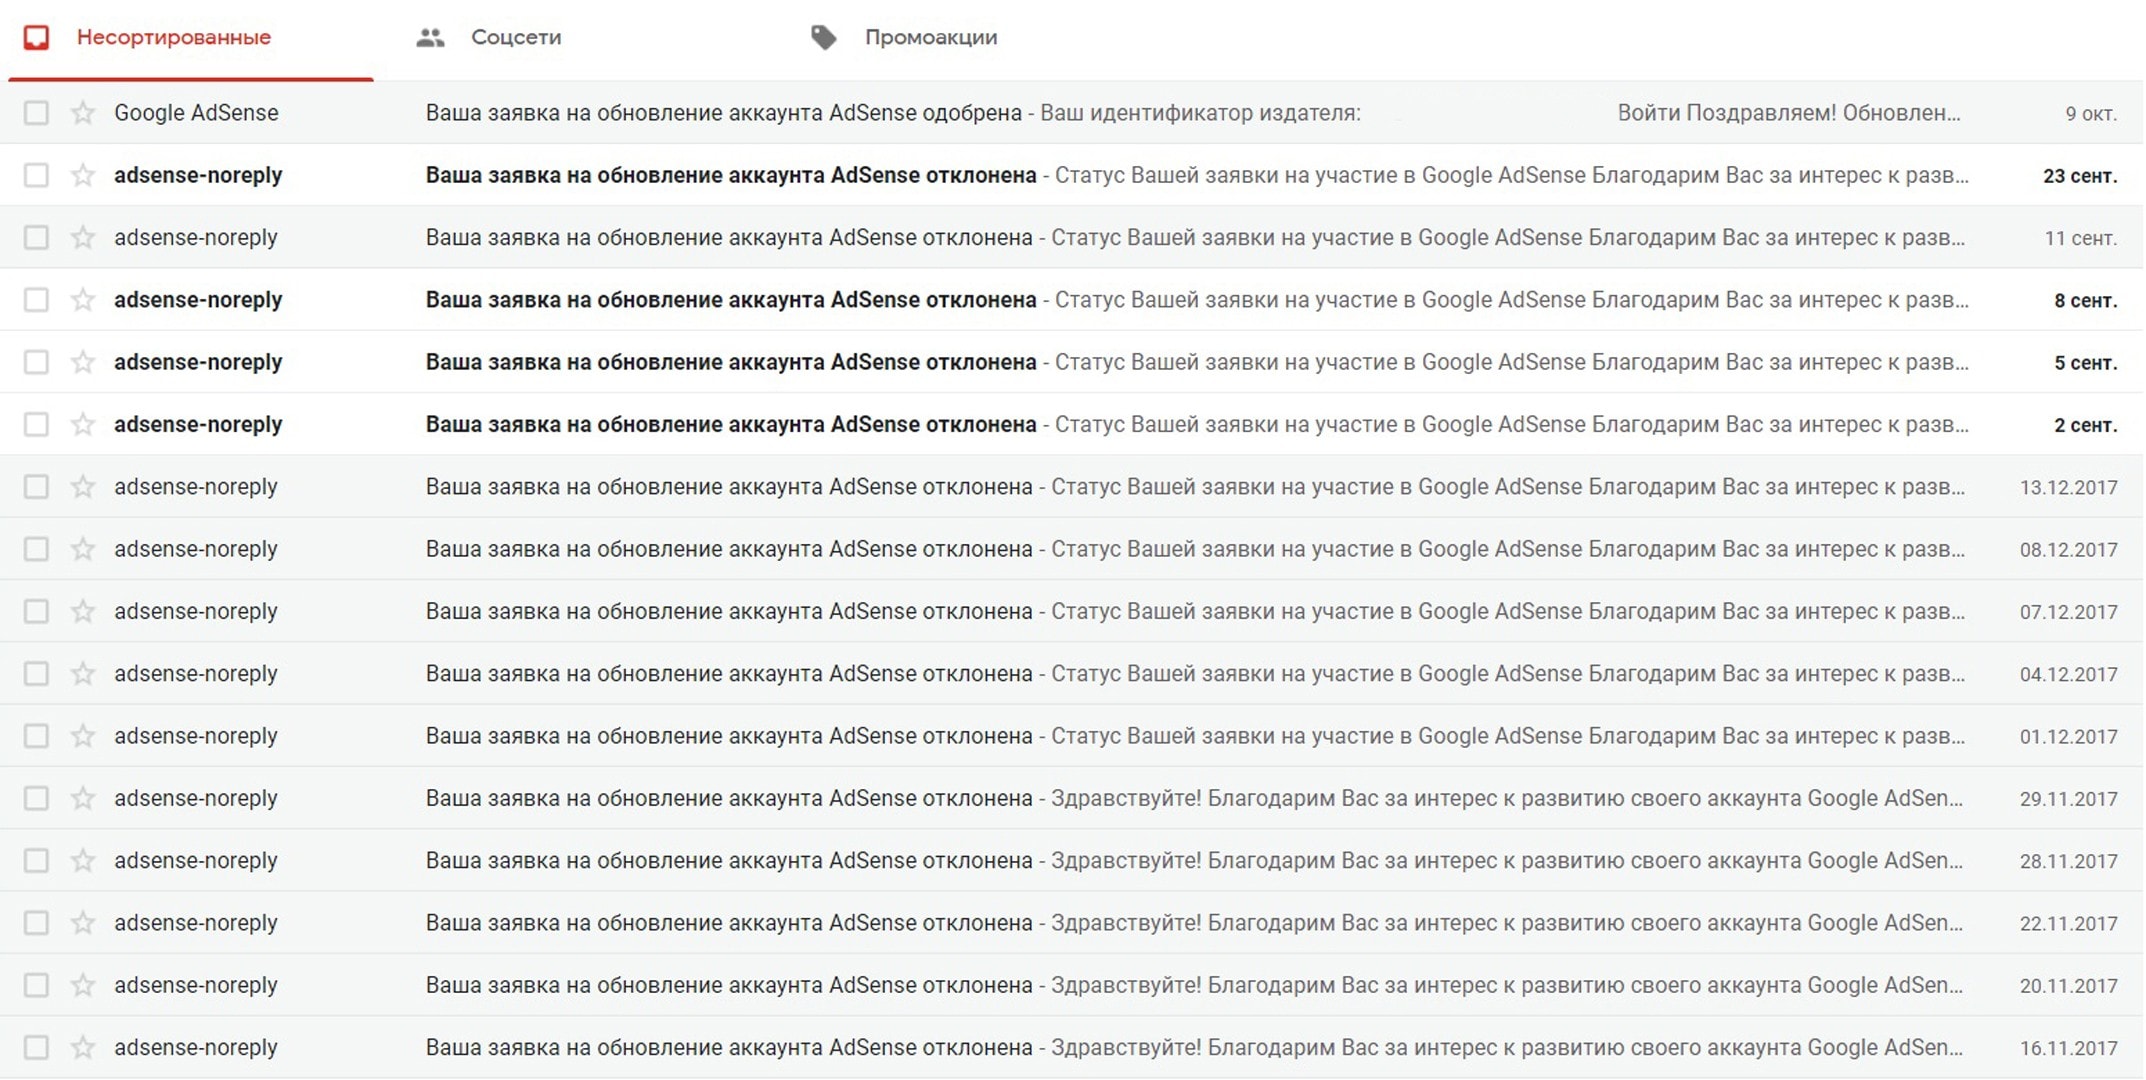Star the email dated 16.11.2017
Viewport: 2146px width, 1080px height.
click(x=83, y=1048)
